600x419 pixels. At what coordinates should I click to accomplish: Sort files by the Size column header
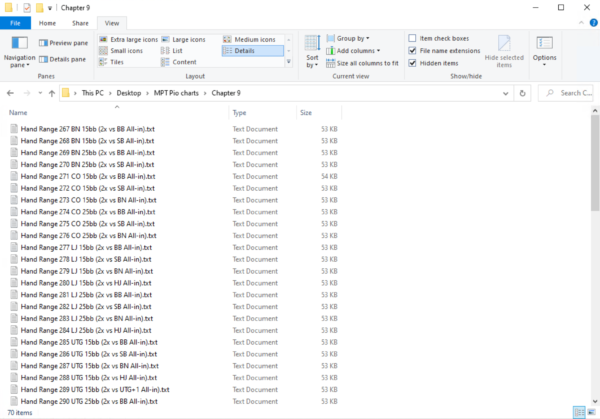pos(305,113)
